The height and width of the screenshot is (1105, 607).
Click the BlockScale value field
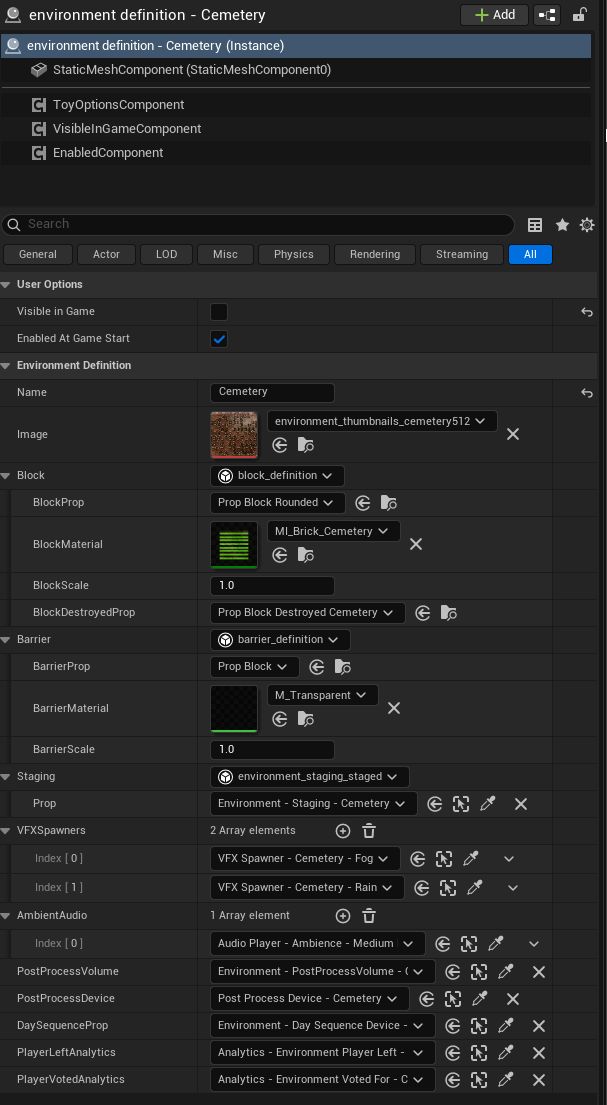[x=272, y=586]
